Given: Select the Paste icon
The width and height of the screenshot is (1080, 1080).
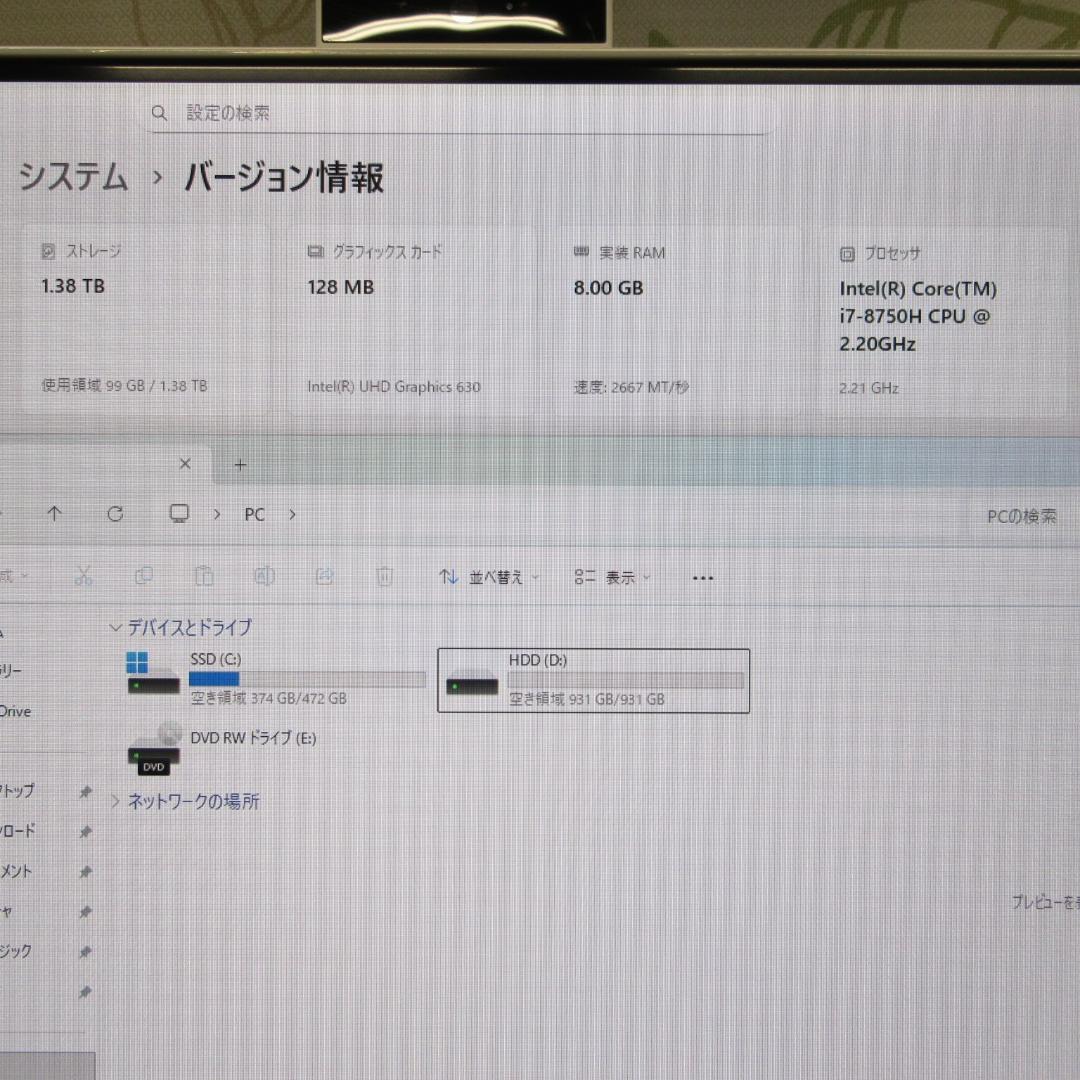Looking at the screenshot, I should click(204, 576).
